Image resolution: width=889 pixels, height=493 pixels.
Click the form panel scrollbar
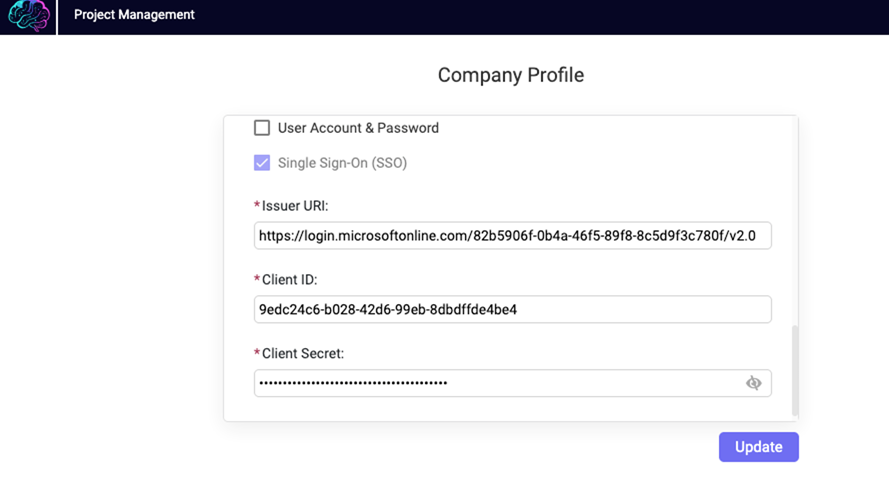point(795,371)
